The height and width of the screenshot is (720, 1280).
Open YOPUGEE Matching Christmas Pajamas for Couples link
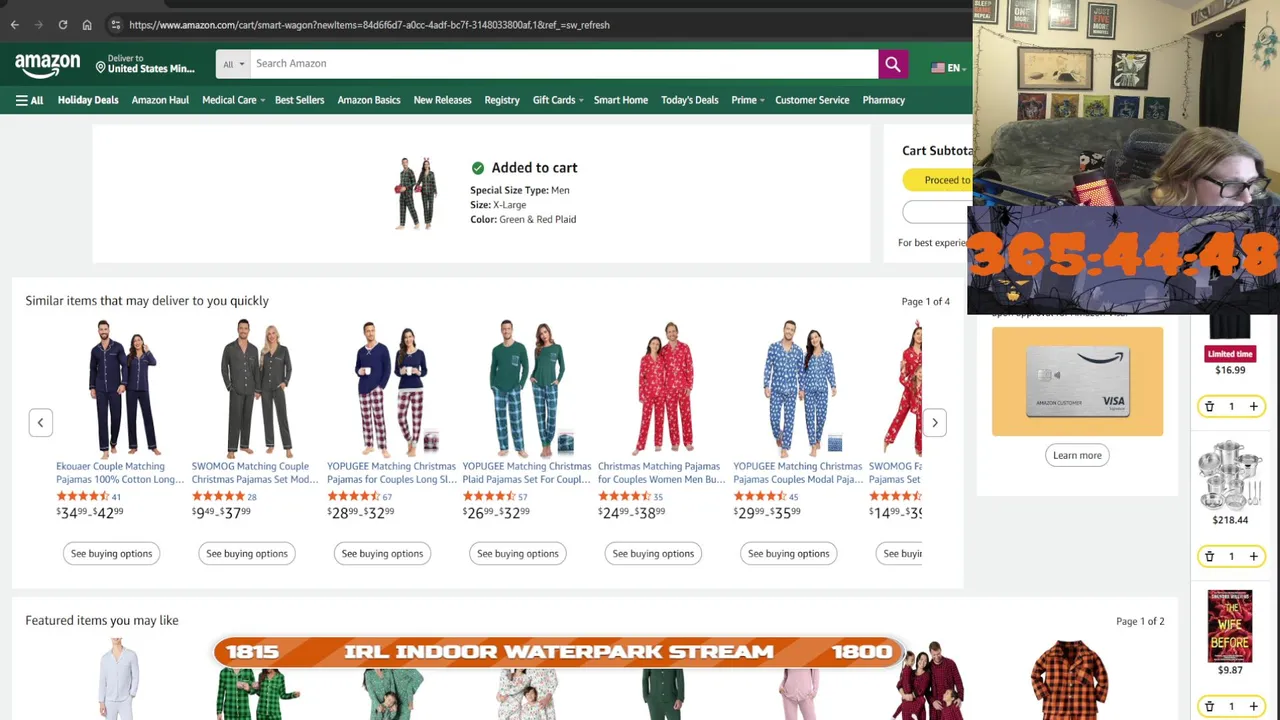click(x=391, y=472)
